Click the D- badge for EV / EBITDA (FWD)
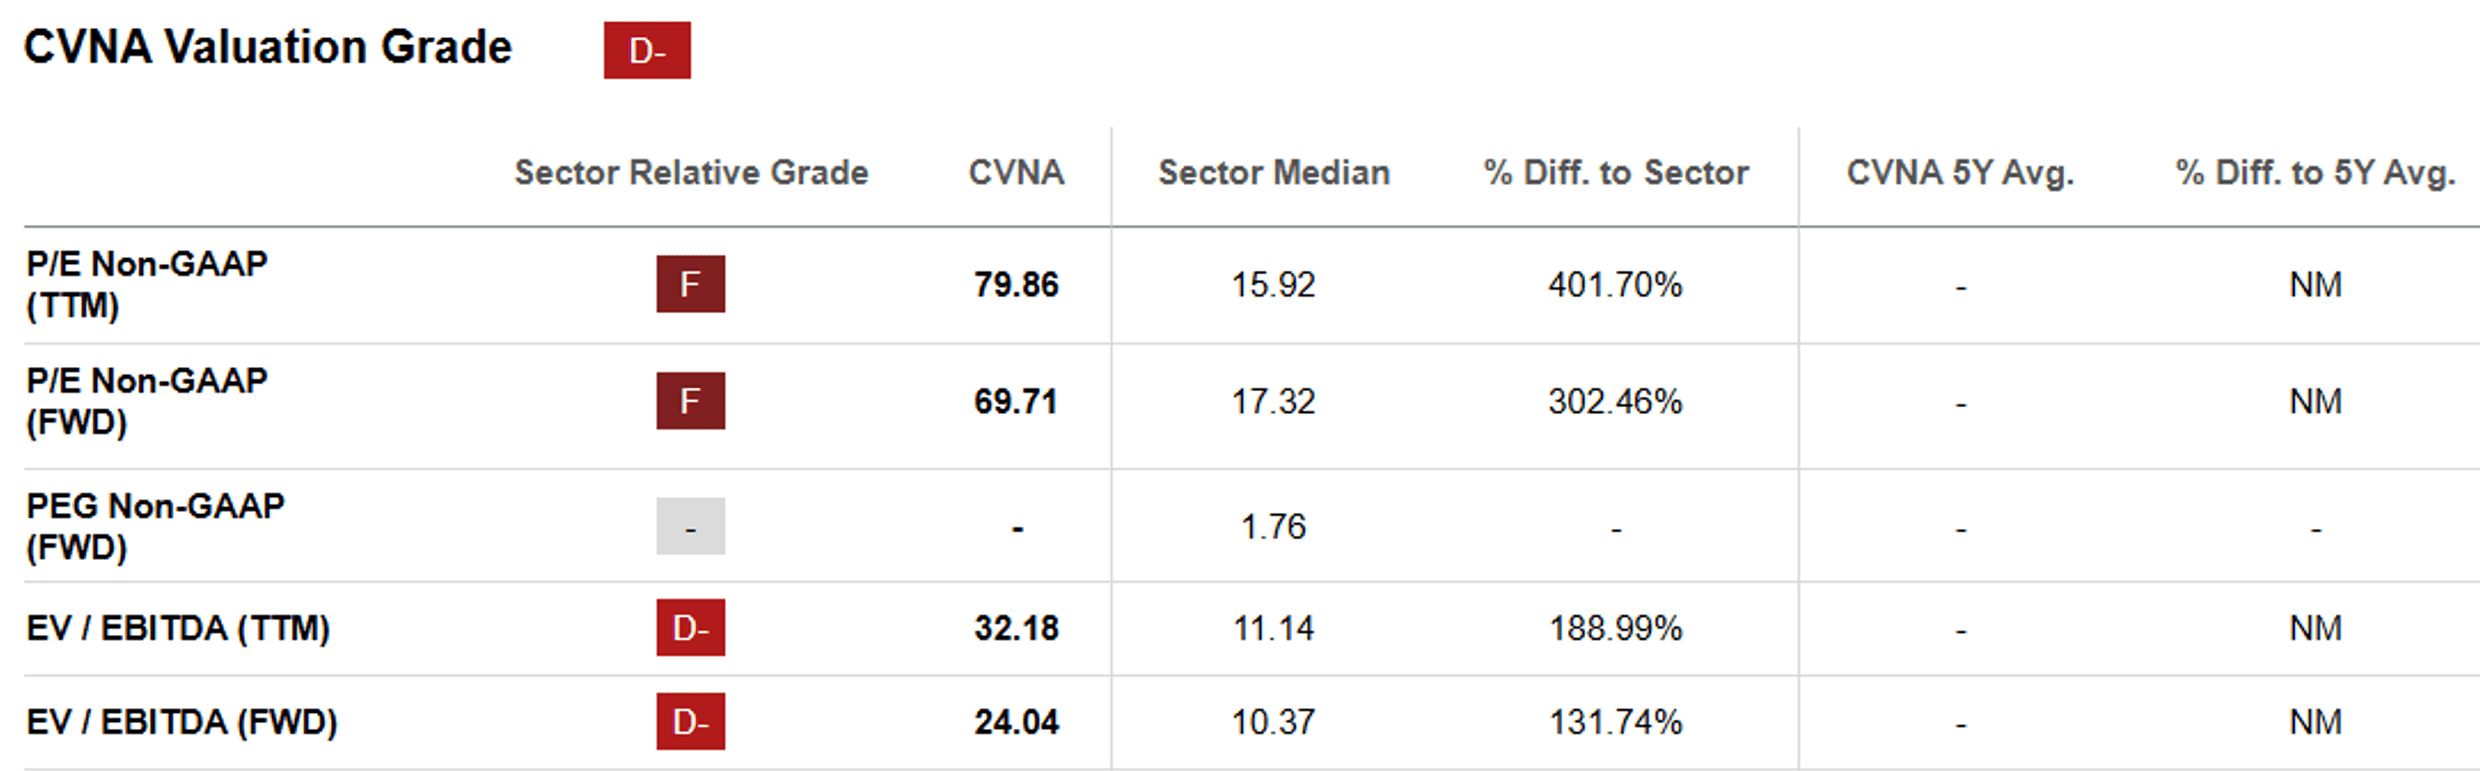The width and height of the screenshot is (2480, 771). point(690,721)
